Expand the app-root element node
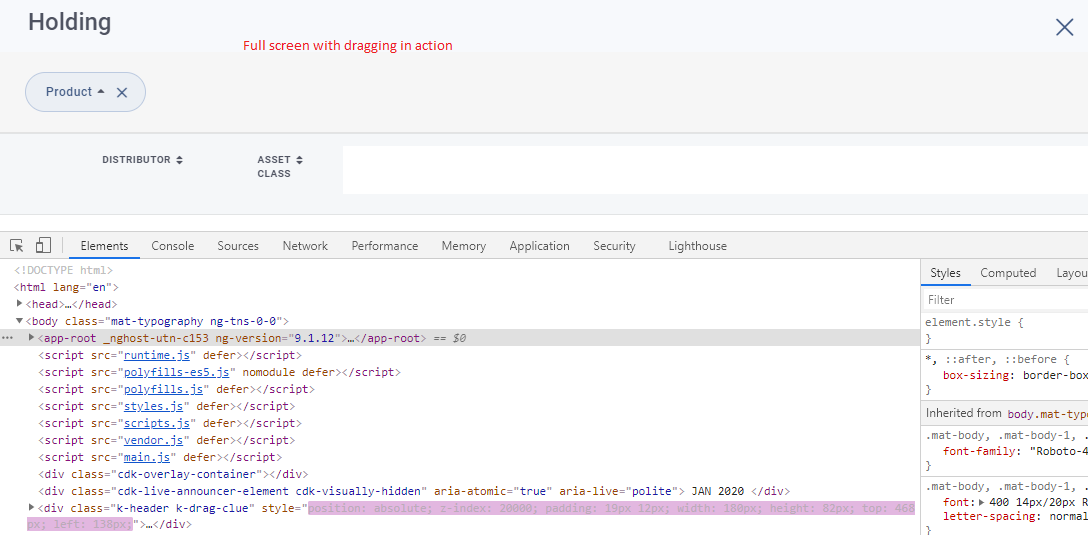This screenshot has height=535, width=1088. coord(32,338)
